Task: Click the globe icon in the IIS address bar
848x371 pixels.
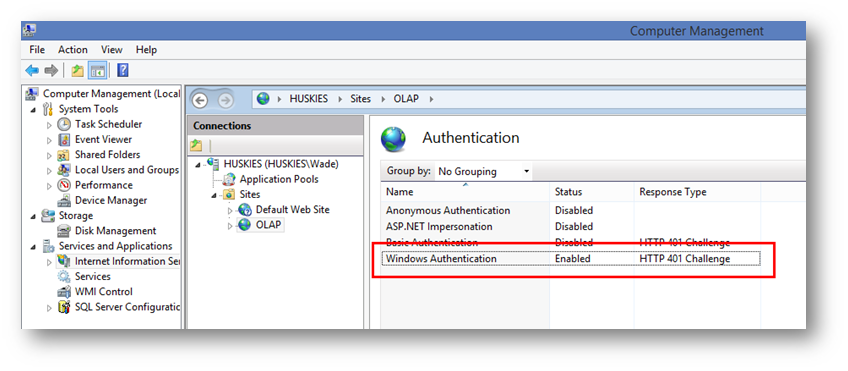Action: coord(263,99)
